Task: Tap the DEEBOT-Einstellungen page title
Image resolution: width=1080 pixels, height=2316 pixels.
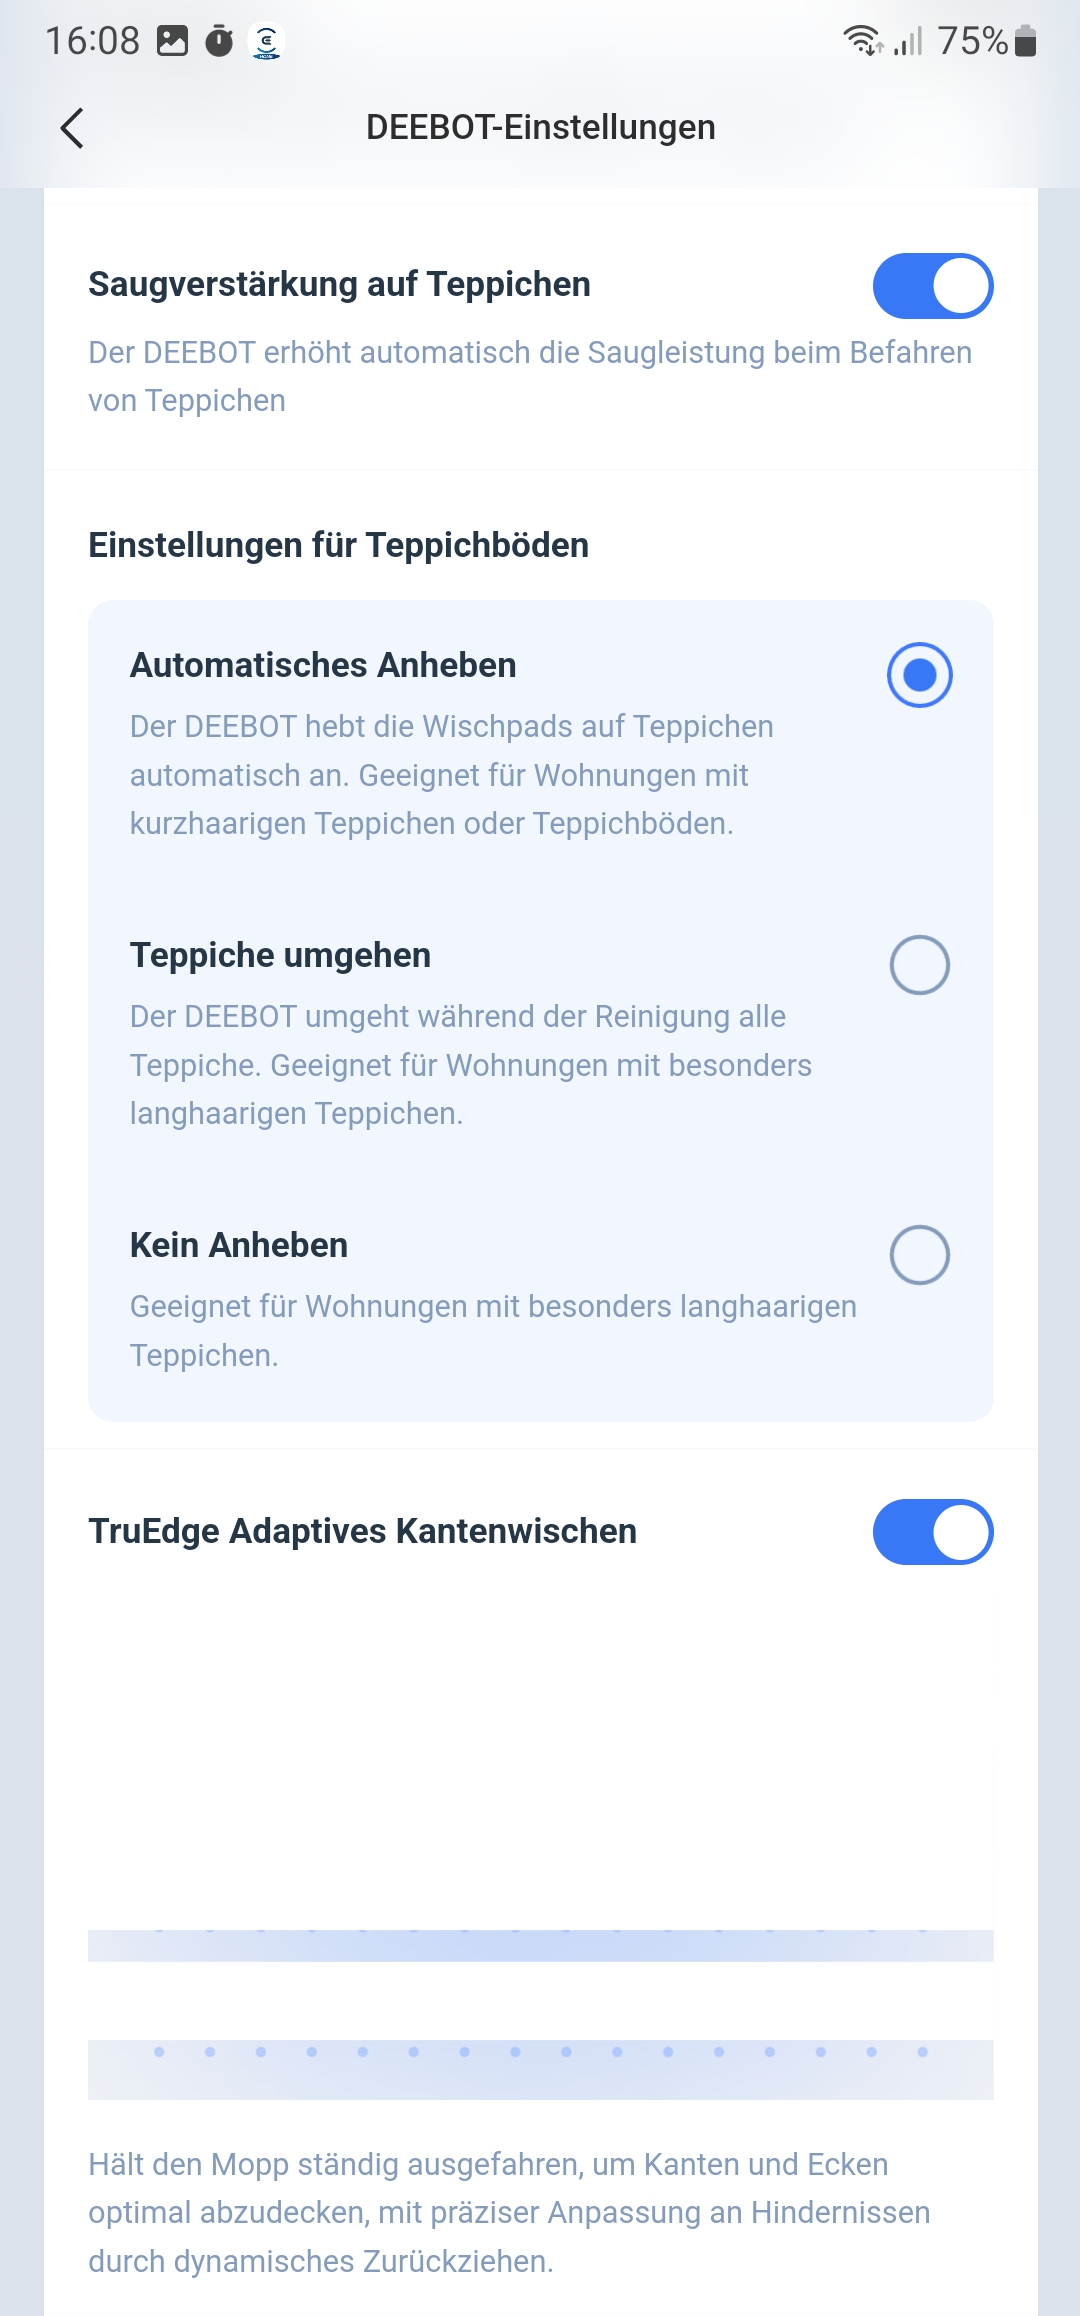Action: point(540,128)
